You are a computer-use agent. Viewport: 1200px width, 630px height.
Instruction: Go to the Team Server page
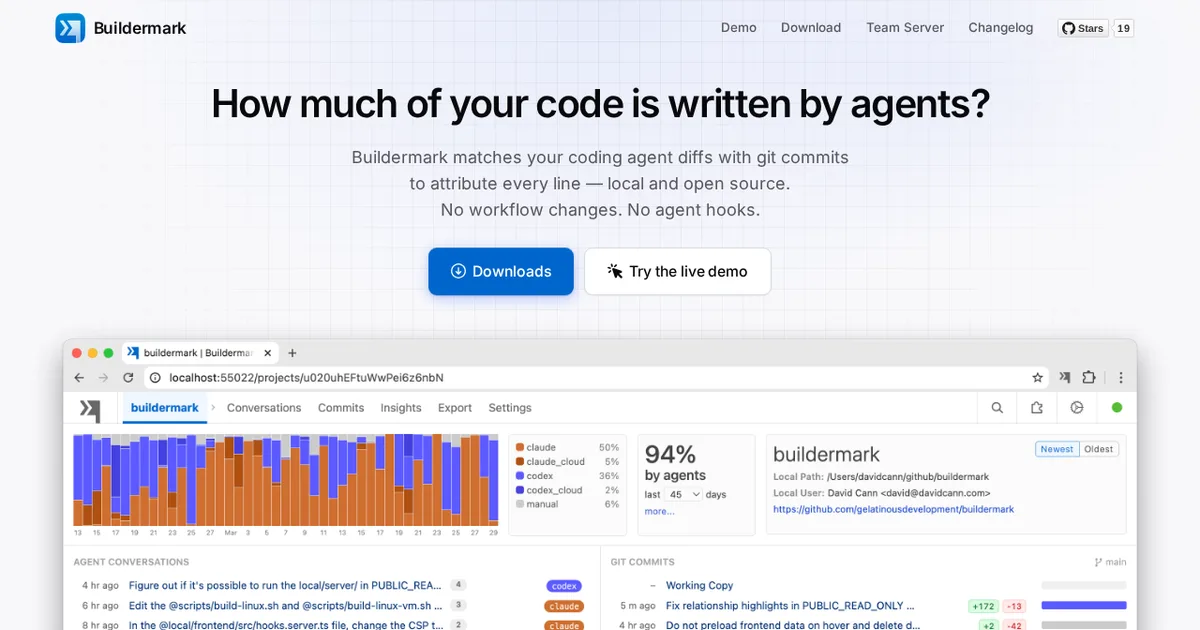click(905, 28)
